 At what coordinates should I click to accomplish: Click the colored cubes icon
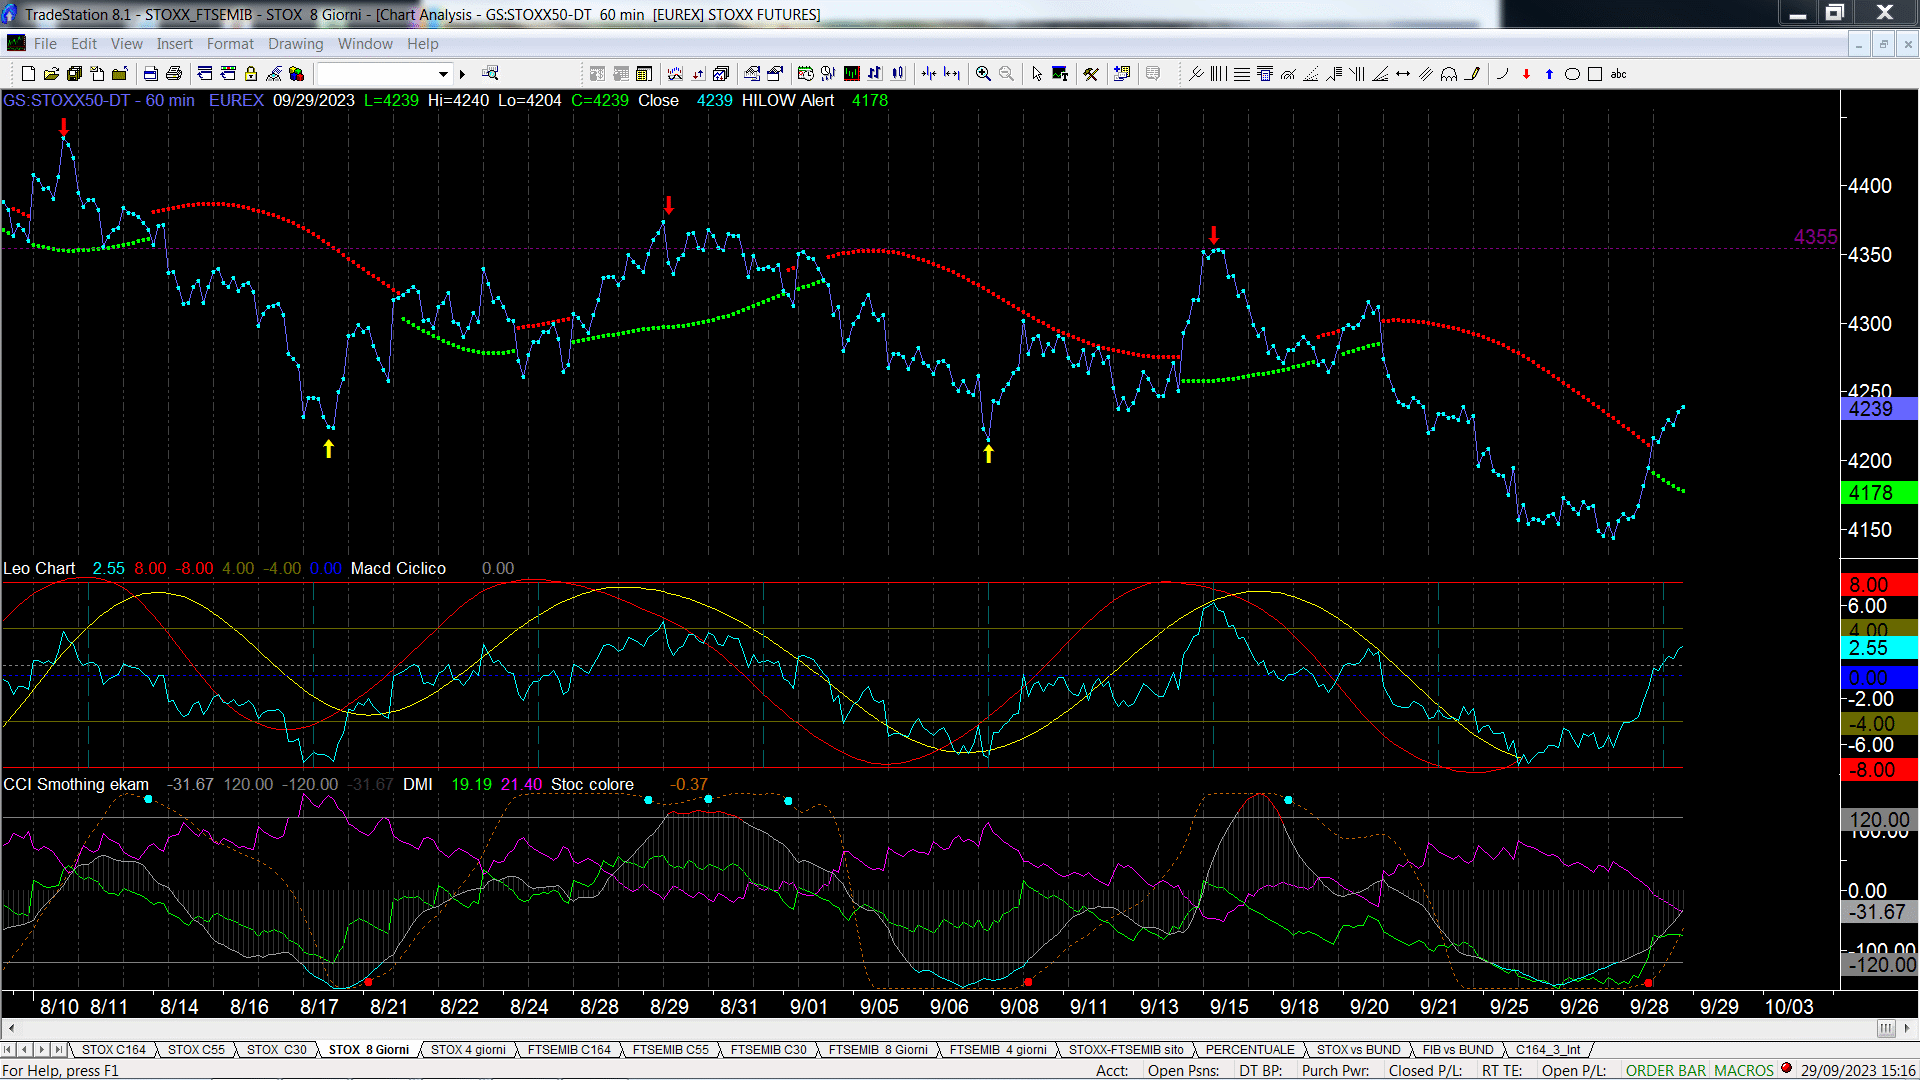coord(297,74)
